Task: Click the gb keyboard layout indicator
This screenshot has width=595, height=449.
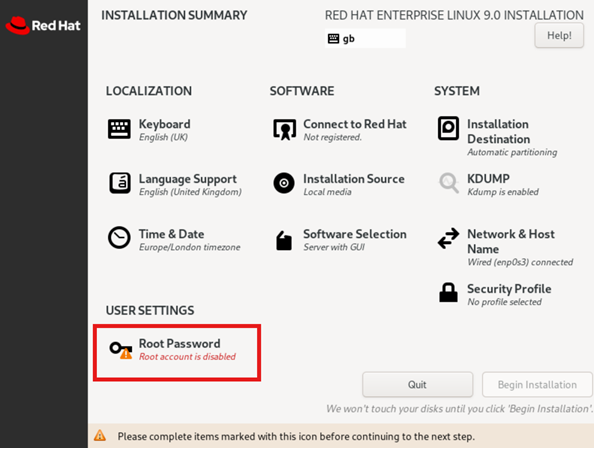Action: (x=365, y=38)
